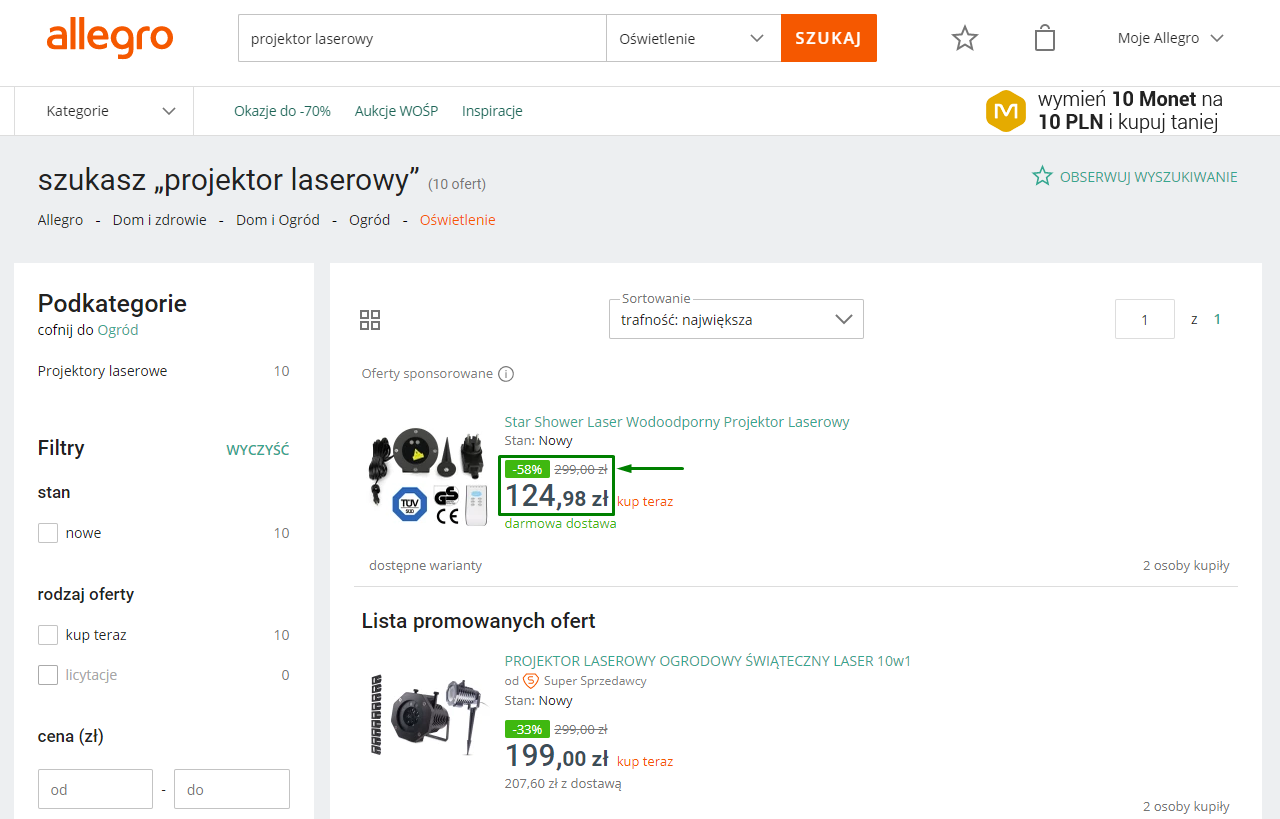Open the Sortowanie dropdown
1280x819 pixels.
736,319
